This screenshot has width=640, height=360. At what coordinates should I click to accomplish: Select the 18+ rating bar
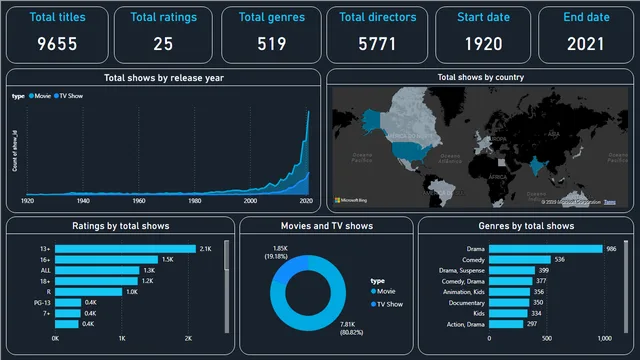point(96,281)
